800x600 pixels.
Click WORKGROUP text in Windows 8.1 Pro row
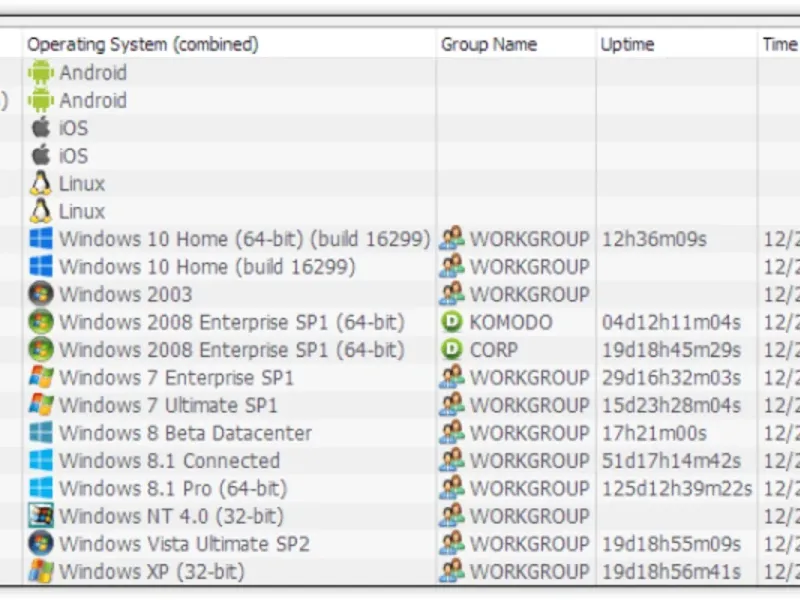[x=530, y=488]
